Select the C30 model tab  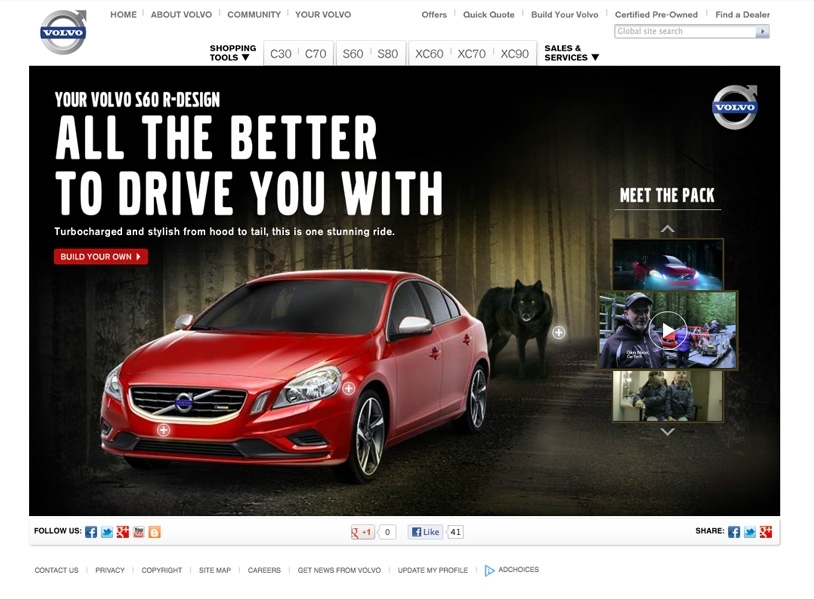pyautogui.click(x=281, y=53)
